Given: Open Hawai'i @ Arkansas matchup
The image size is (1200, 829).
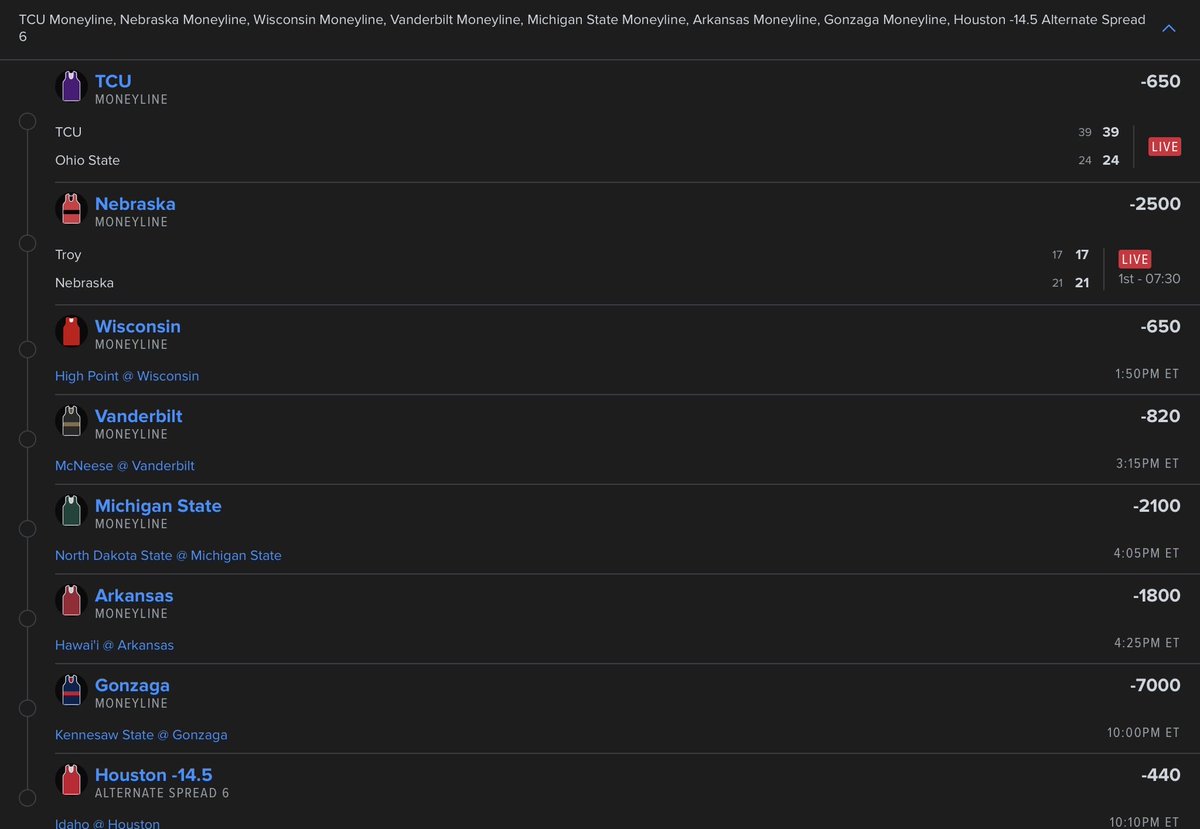Looking at the screenshot, I should coord(114,645).
